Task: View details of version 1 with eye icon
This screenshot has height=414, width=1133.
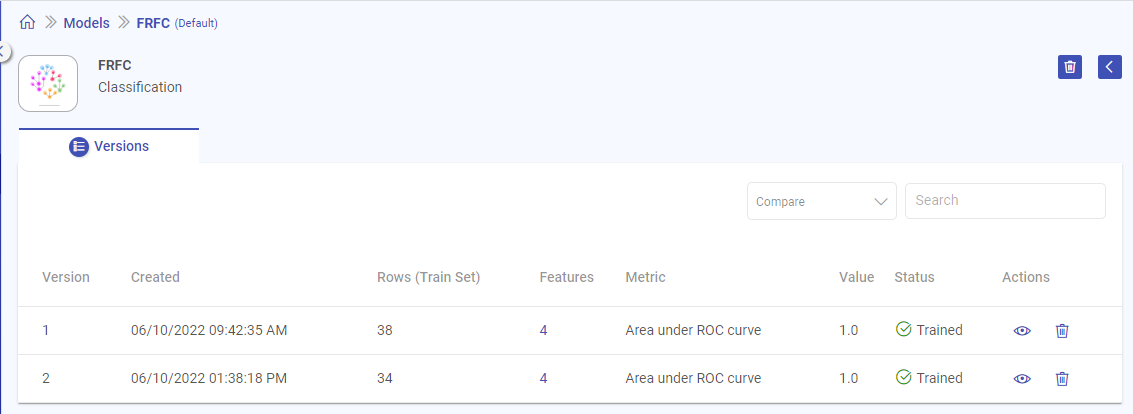Action: coord(1022,331)
